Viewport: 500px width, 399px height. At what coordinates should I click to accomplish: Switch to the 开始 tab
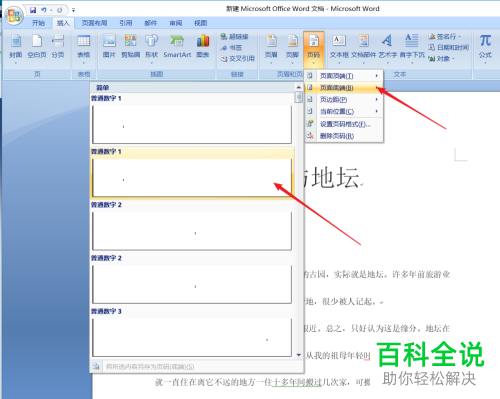click(x=38, y=23)
